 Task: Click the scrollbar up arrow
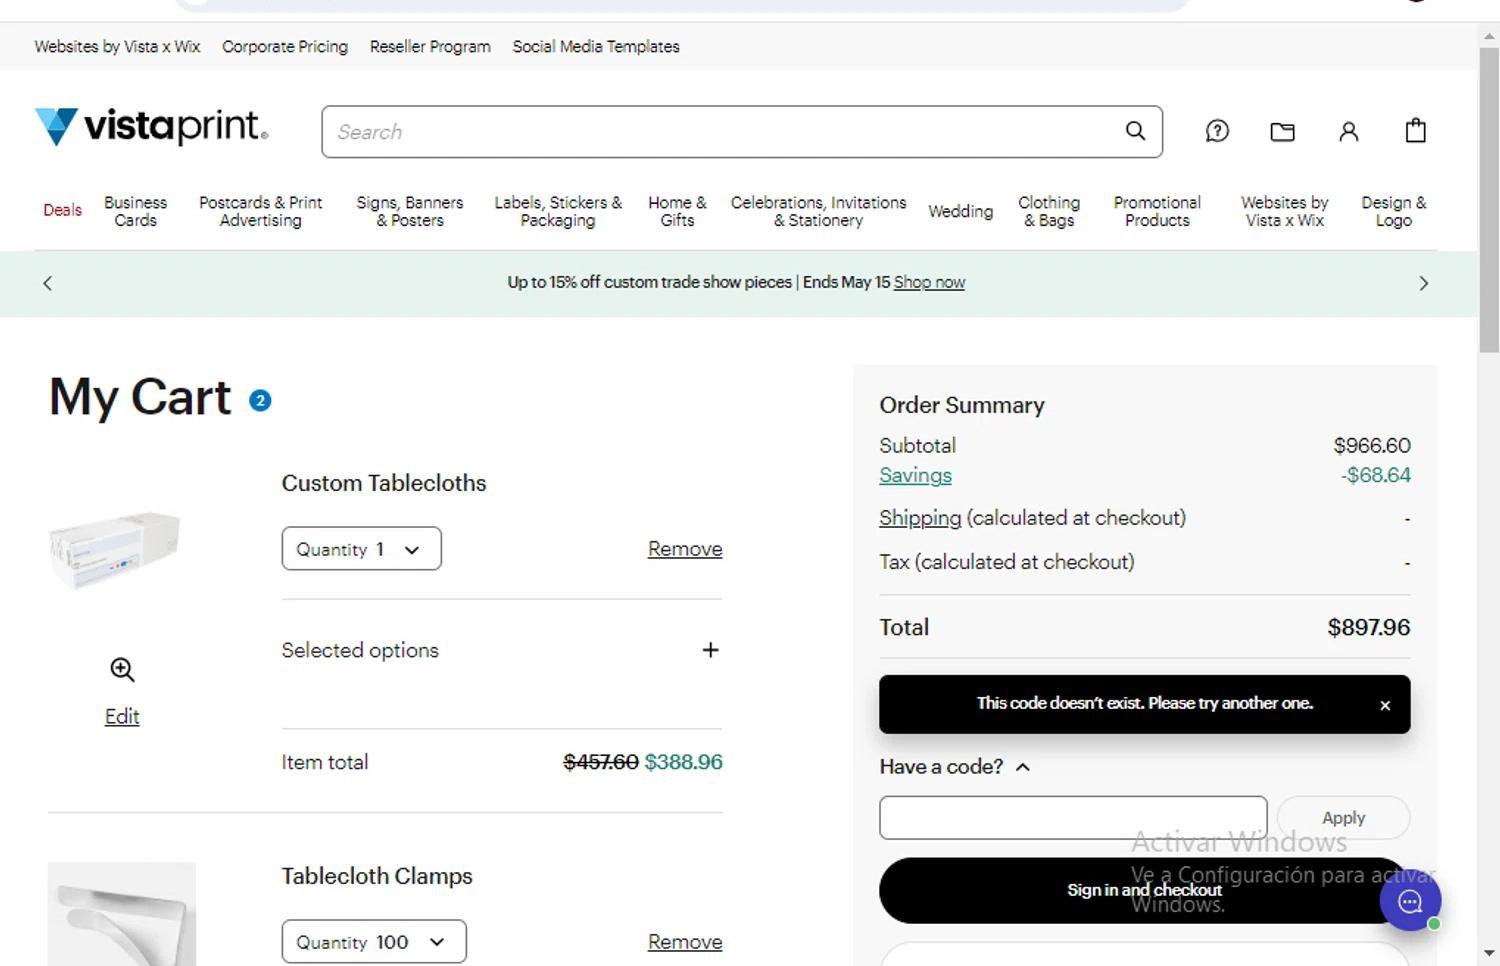tap(1489, 36)
